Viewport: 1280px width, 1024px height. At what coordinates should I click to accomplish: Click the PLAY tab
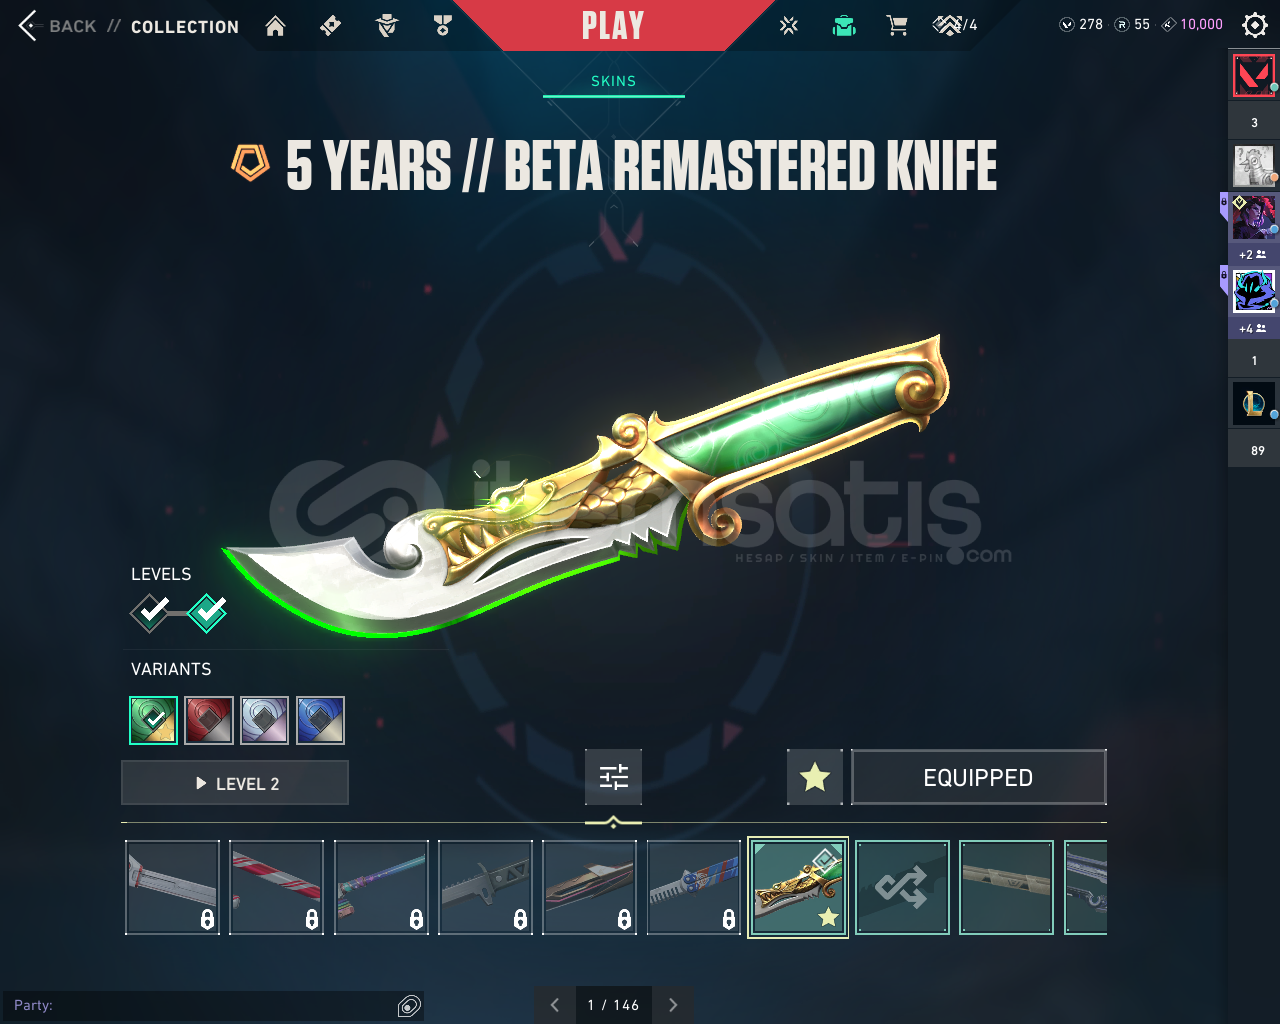coord(613,25)
